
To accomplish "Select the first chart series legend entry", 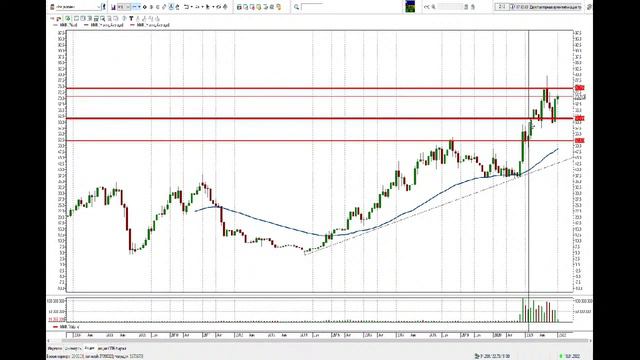I will pyautogui.click(x=65, y=25).
